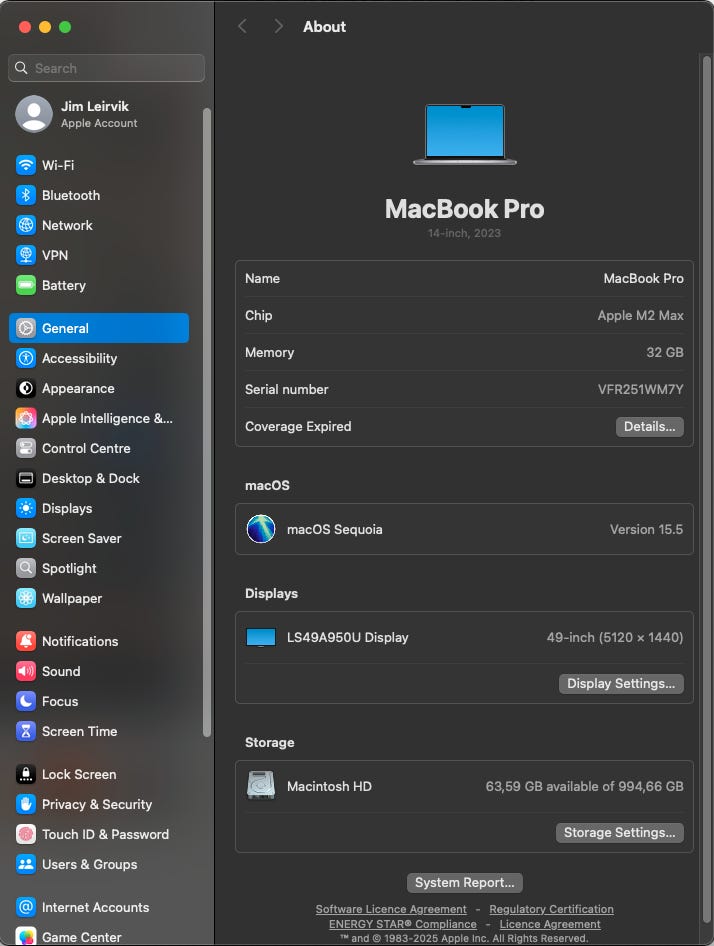Select the Users & Groups icon
Viewport: 714px width, 946px height.
pos(25,865)
